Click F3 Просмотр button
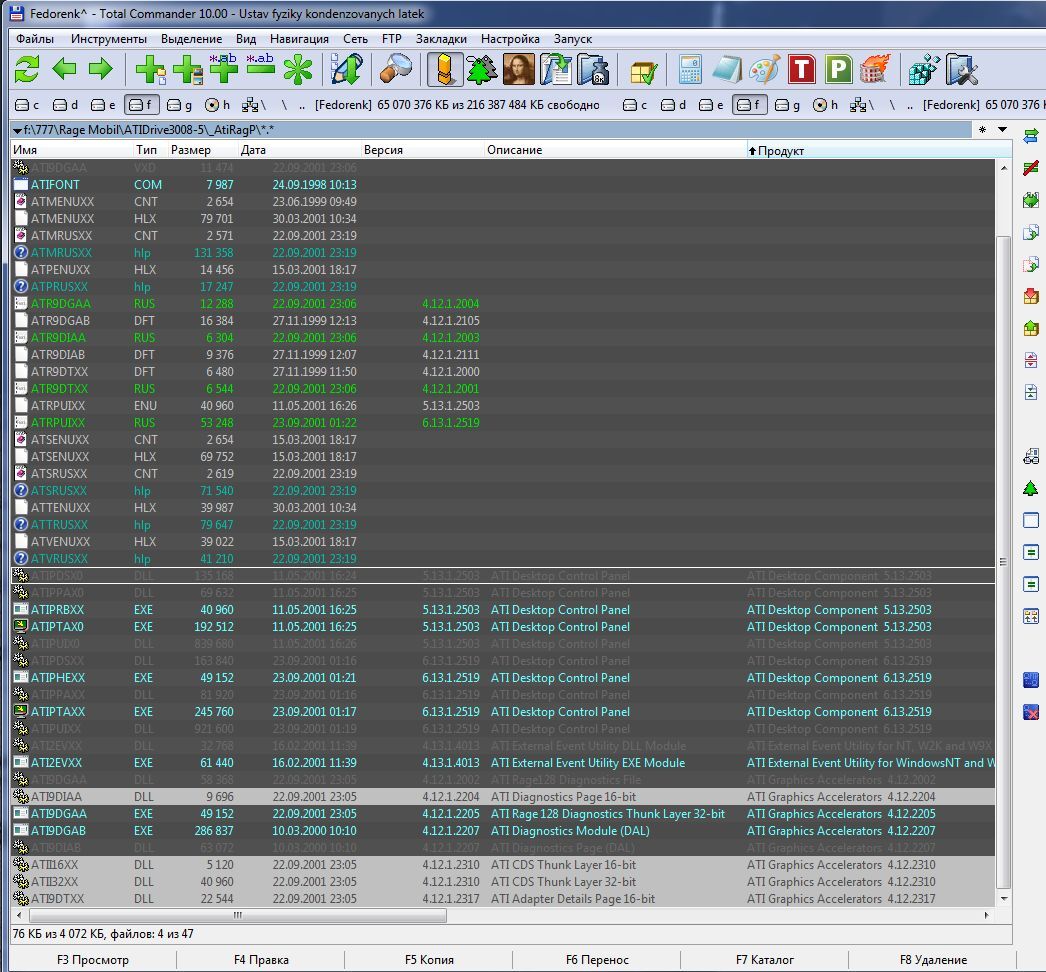The width and height of the screenshot is (1046, 972). [93, 960]
